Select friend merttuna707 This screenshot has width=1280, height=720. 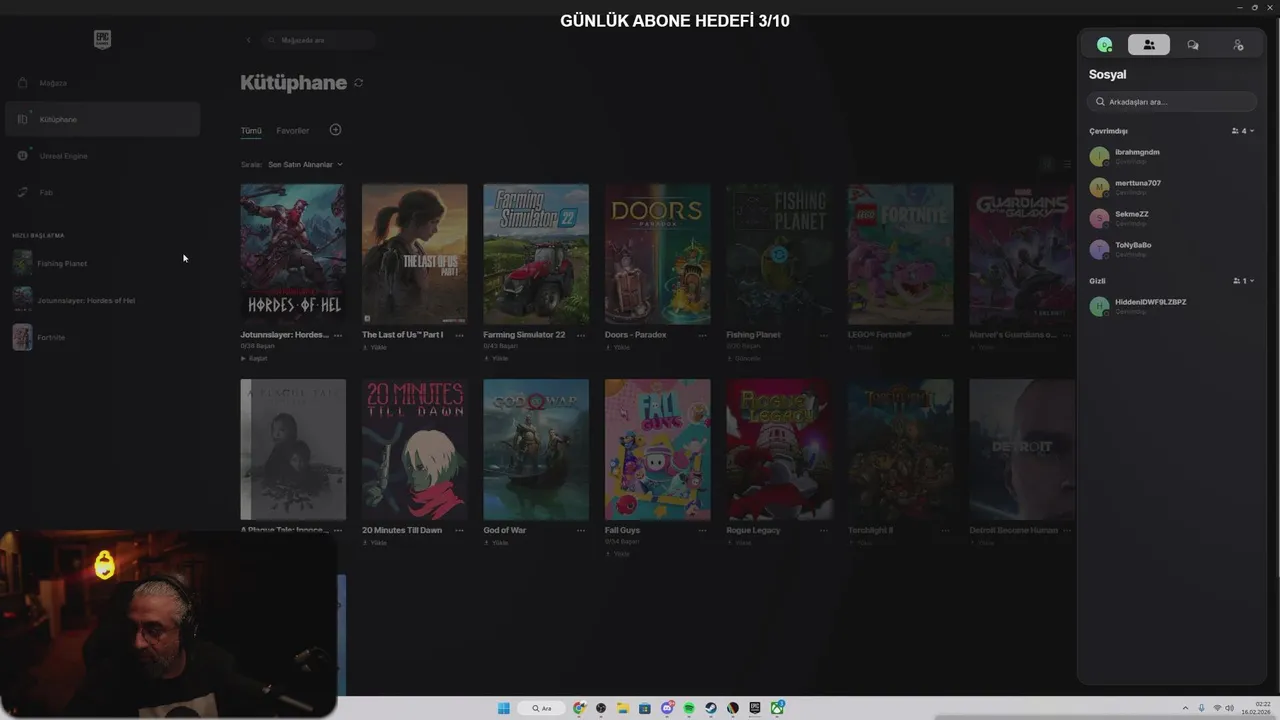(x=1172, y=187)
